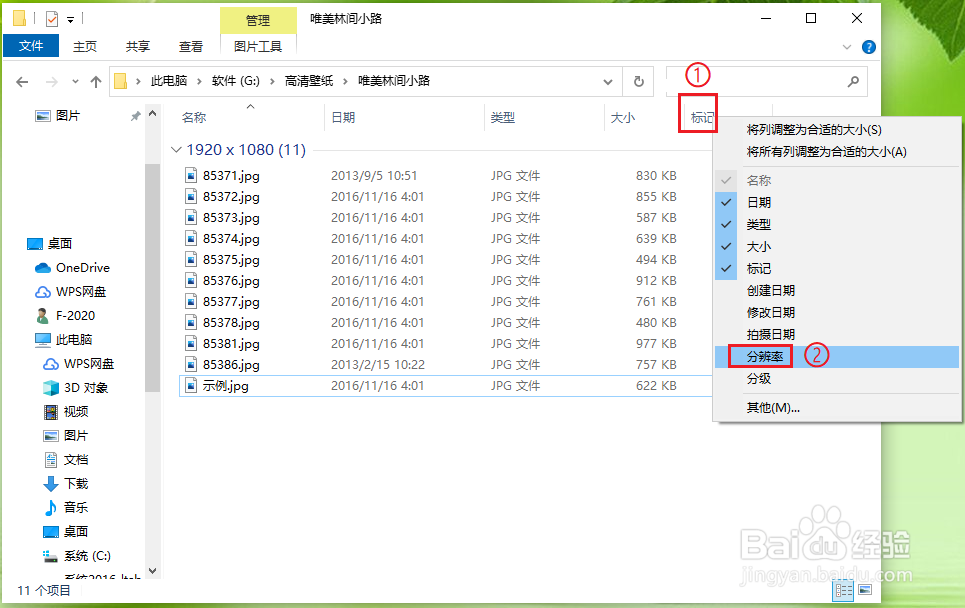Click 软件 (G:) breadcrumb in address bar
This screenshot has width=965, height=608.
click(236, 81)
